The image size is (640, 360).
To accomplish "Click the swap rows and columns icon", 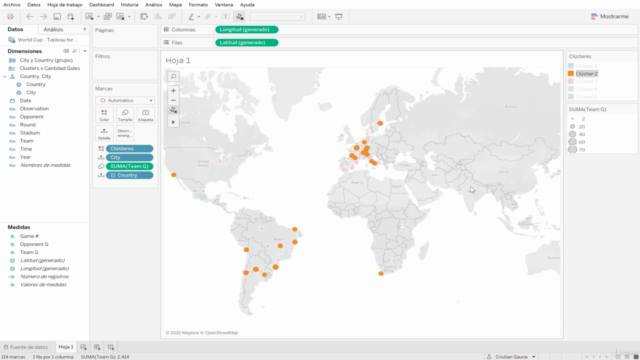I will click(x=144, y=17).
